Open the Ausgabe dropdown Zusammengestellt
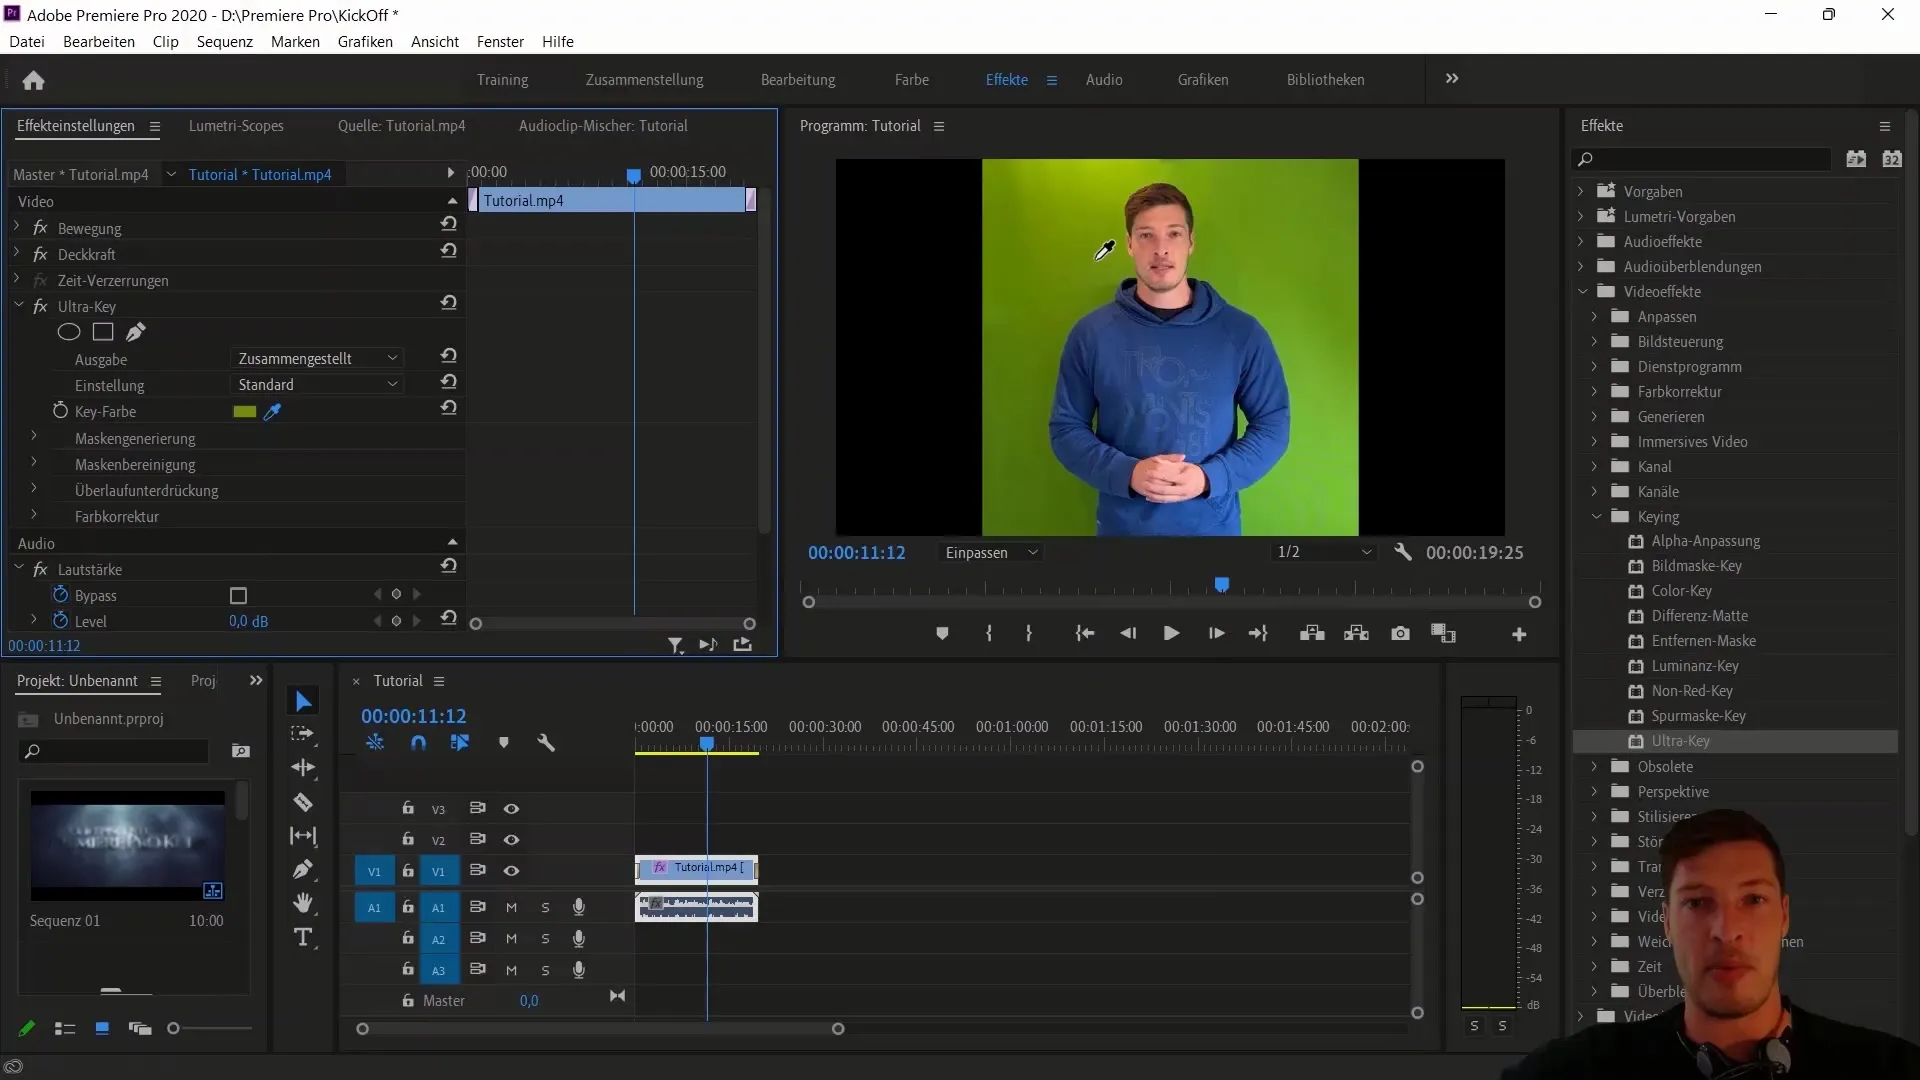Image resolution: width=1920 pixels, height=1080 pixels. click(317, 358)
